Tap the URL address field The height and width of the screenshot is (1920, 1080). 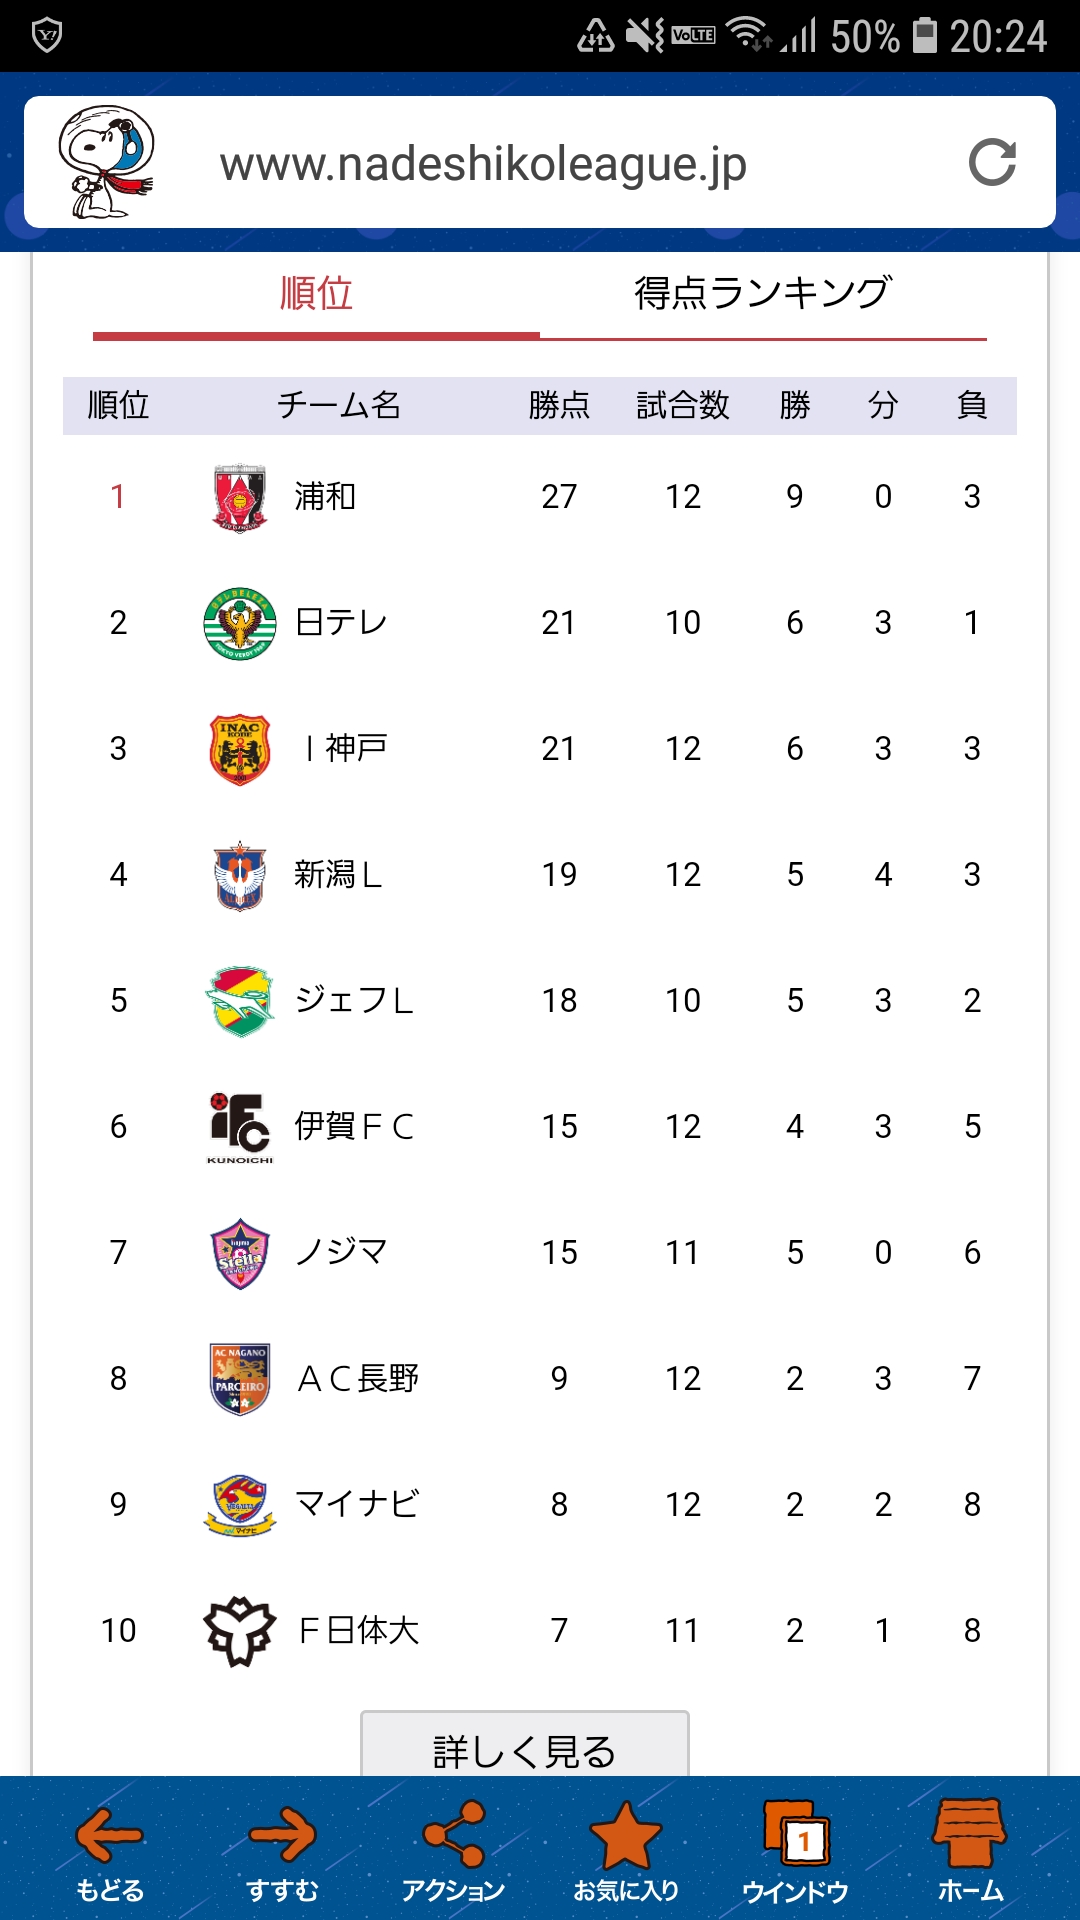(x=483, y=164)
